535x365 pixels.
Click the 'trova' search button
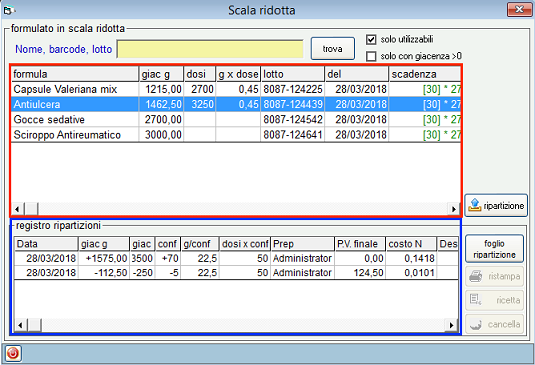point(333,49)
